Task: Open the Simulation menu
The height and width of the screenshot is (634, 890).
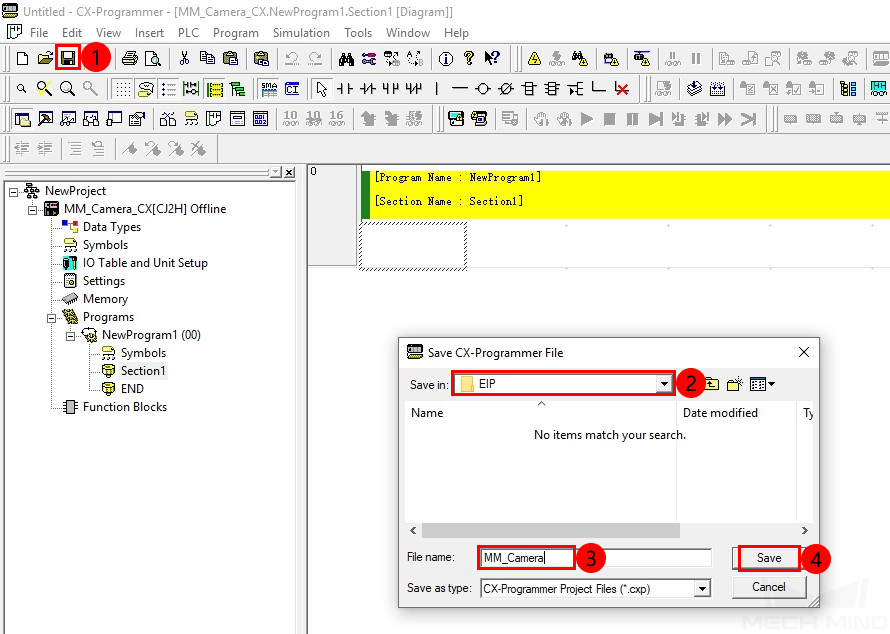Action: coord(301,33)
